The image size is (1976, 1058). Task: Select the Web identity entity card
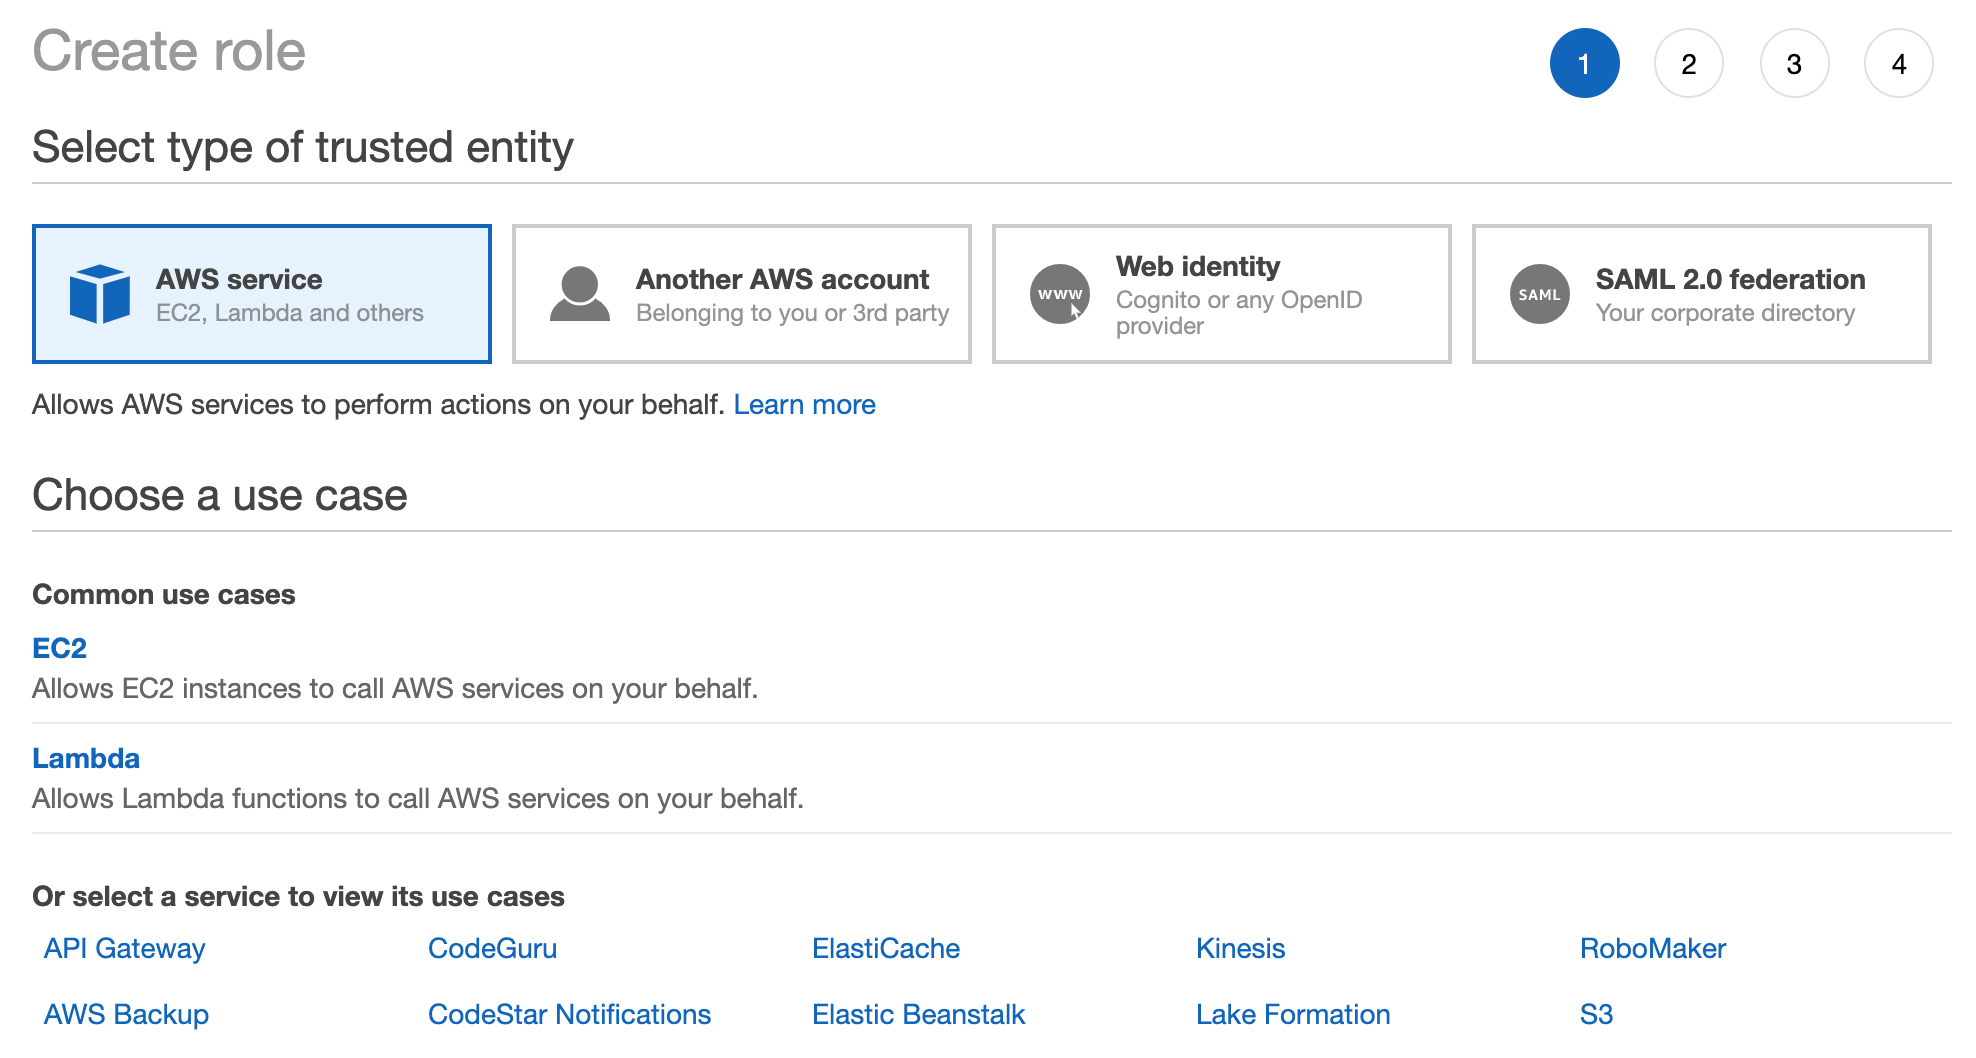point(1222,294)
